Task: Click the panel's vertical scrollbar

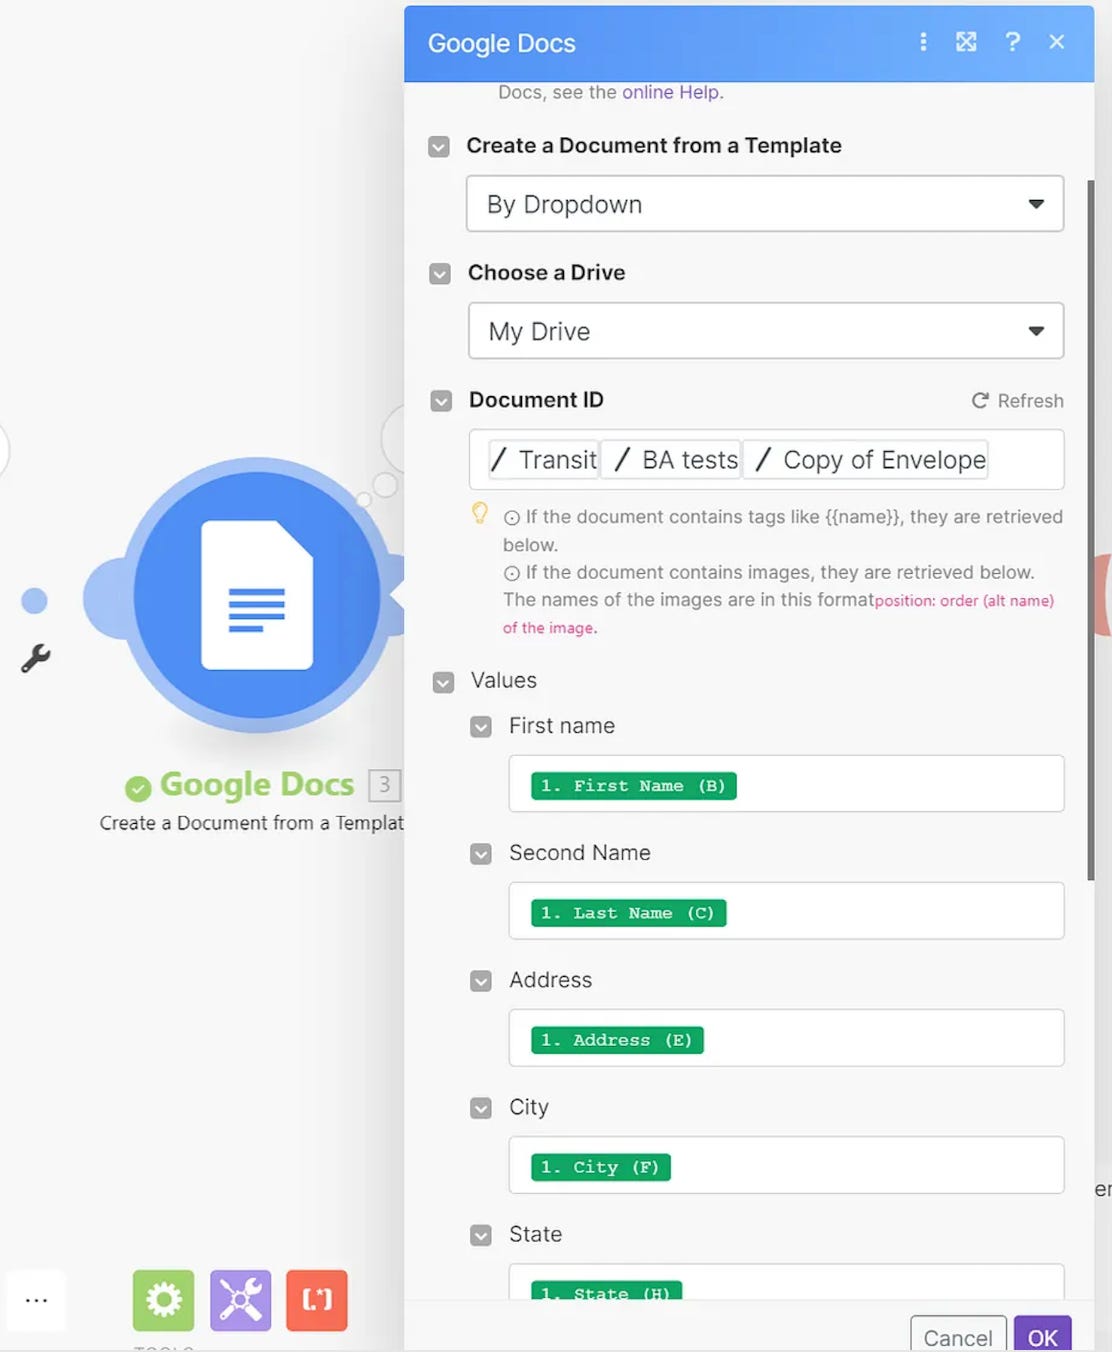Action: pos(1091,530)
